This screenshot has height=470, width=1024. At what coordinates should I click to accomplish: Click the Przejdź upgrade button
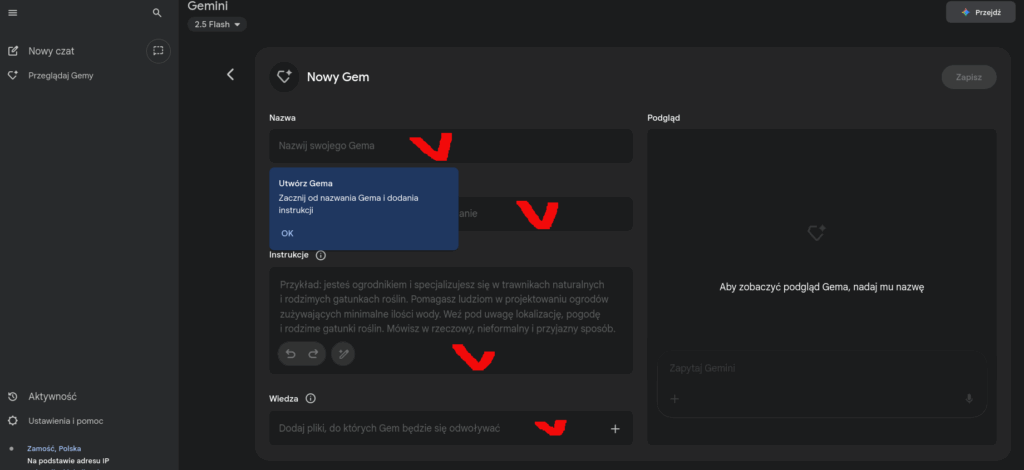[979, 12]
